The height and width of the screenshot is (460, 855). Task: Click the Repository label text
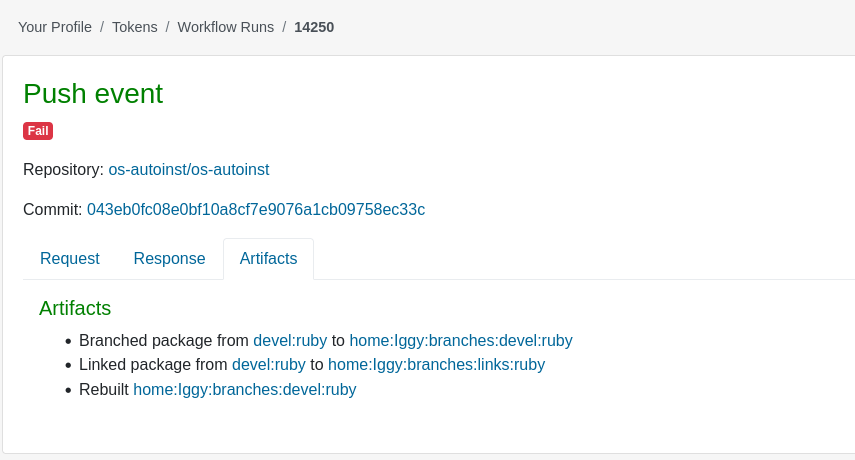click(x=63, y=170)
